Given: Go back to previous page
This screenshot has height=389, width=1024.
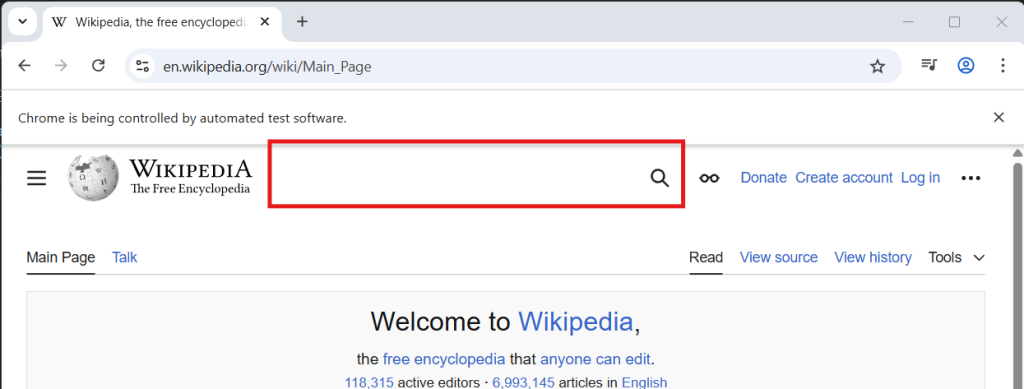Looking at the screenshot, I should (x=25, y=66).
